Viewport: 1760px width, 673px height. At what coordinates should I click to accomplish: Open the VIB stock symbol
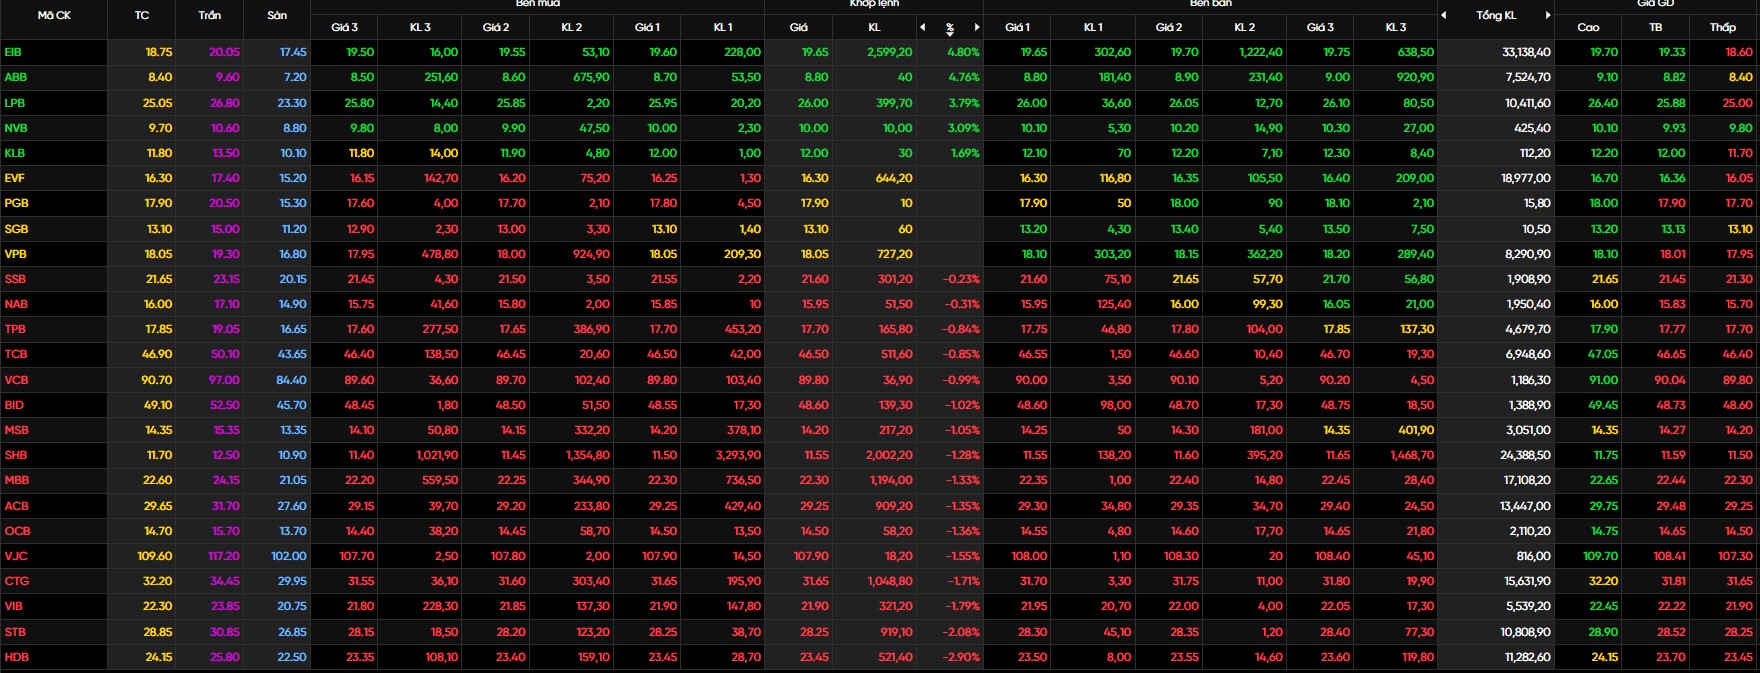click(13, 606)
